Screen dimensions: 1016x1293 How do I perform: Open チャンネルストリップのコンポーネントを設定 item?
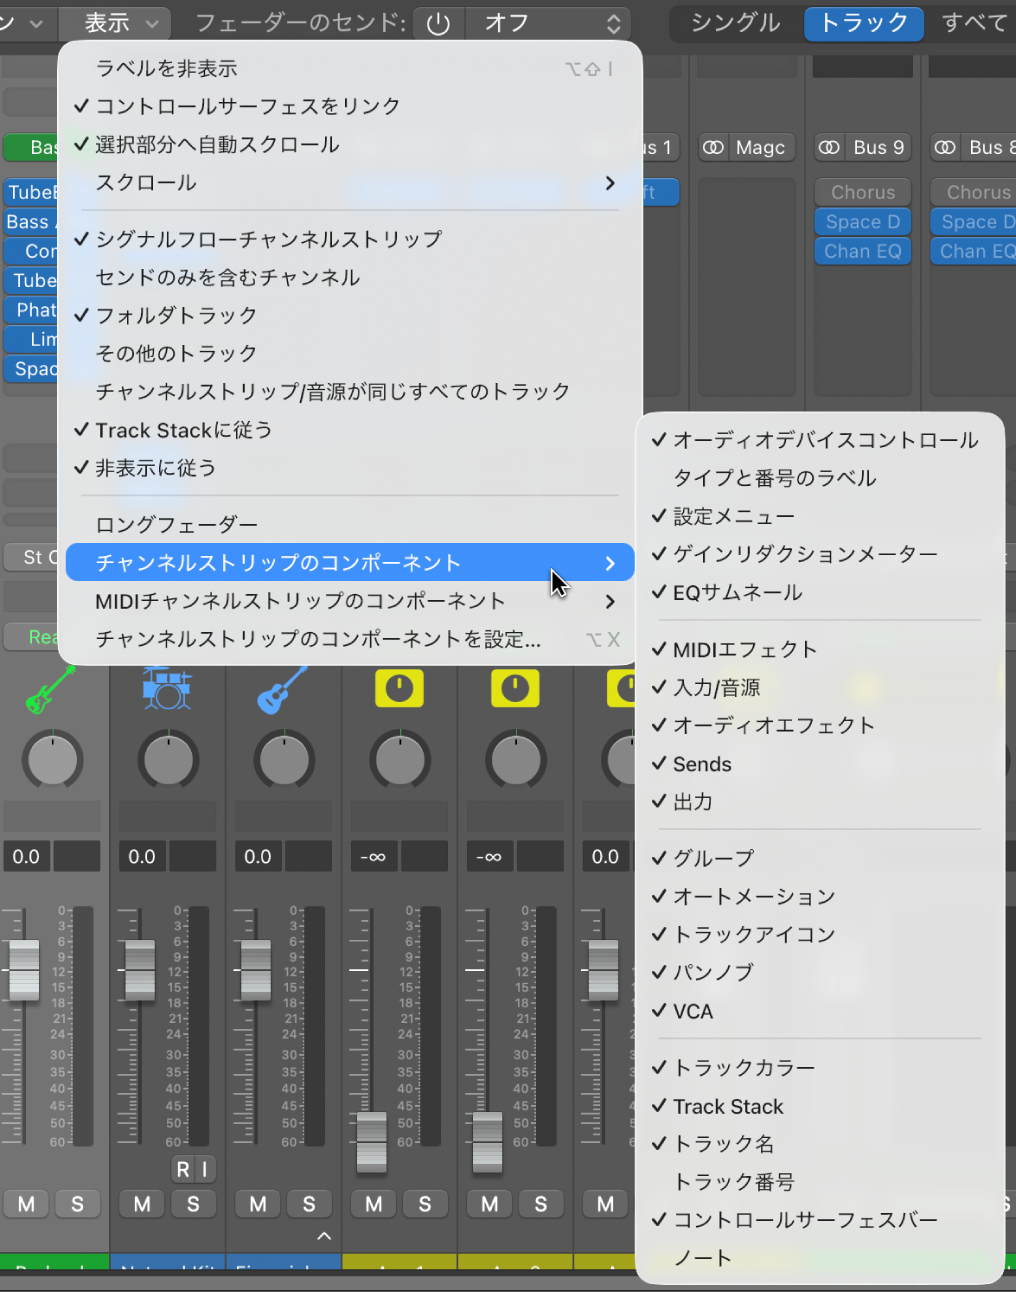350,639
